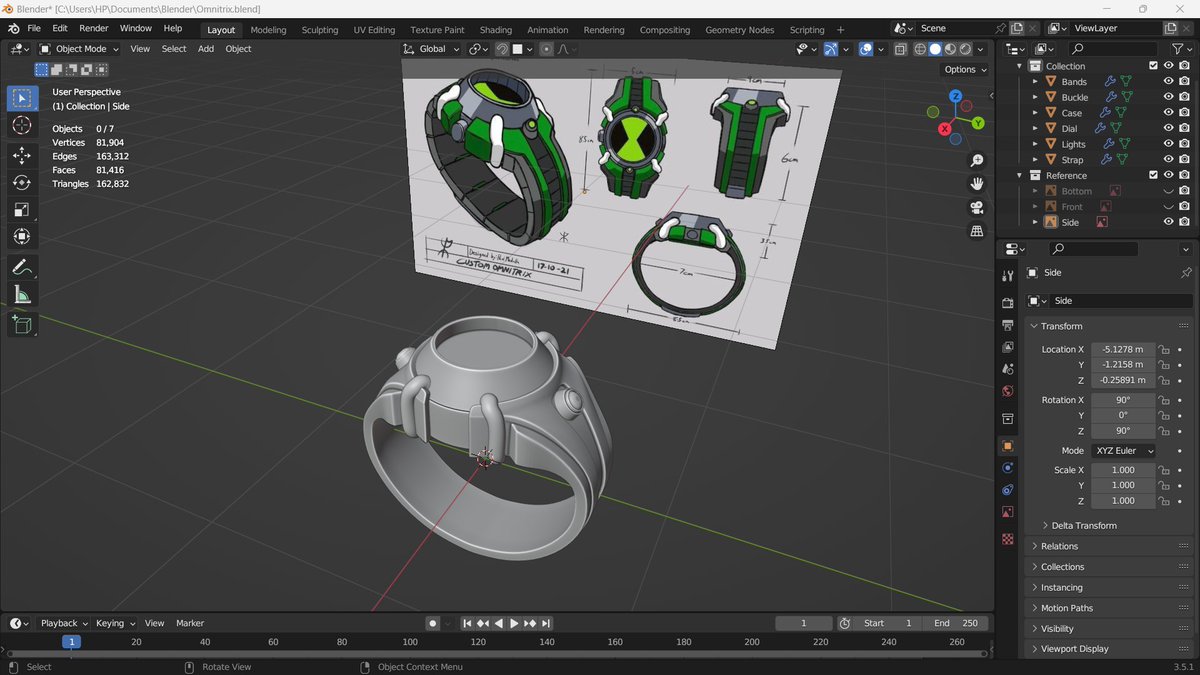Screen dimensions: 1200x675
Task: Switch to wireframe viewport shading
Action: (920, 49)
